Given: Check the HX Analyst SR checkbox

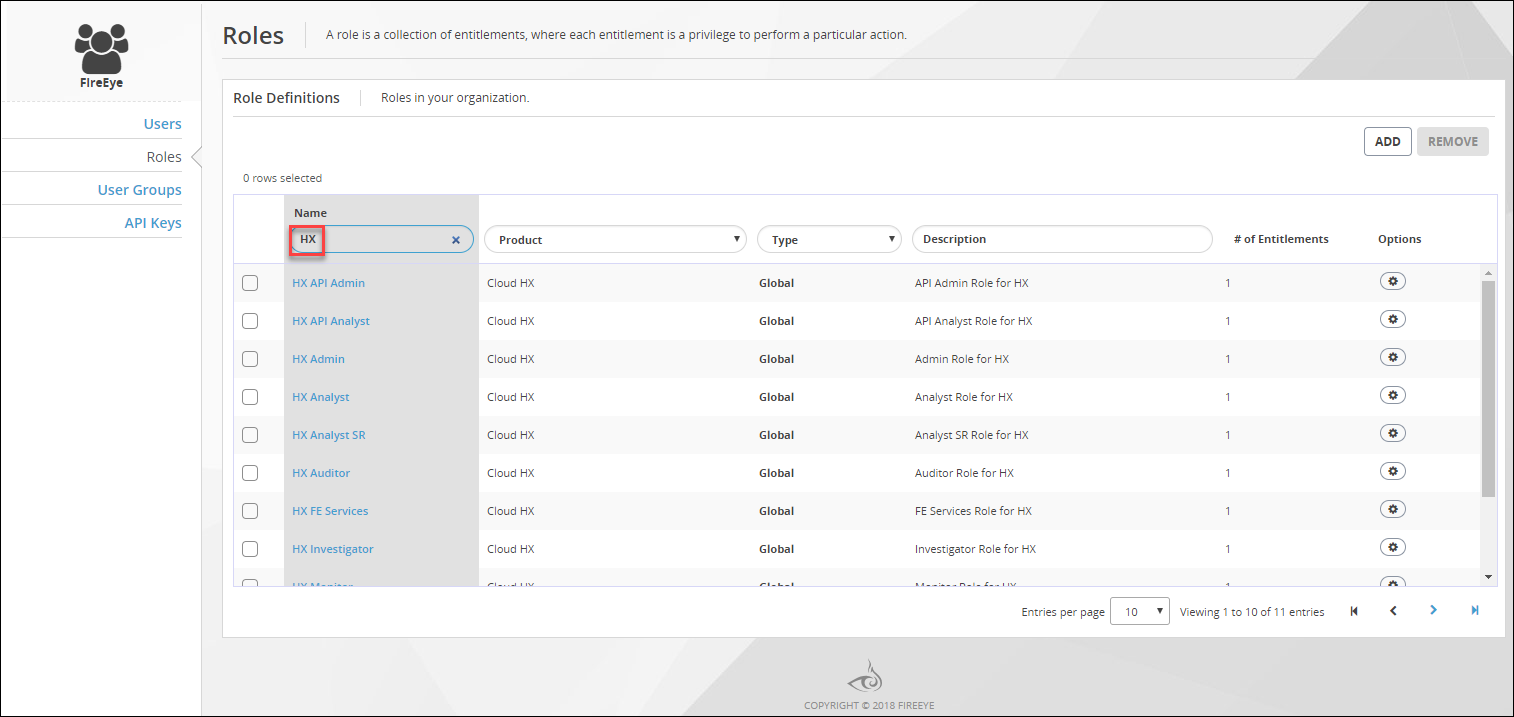Looking at the screenshot, I should click(x=250, y=435).
